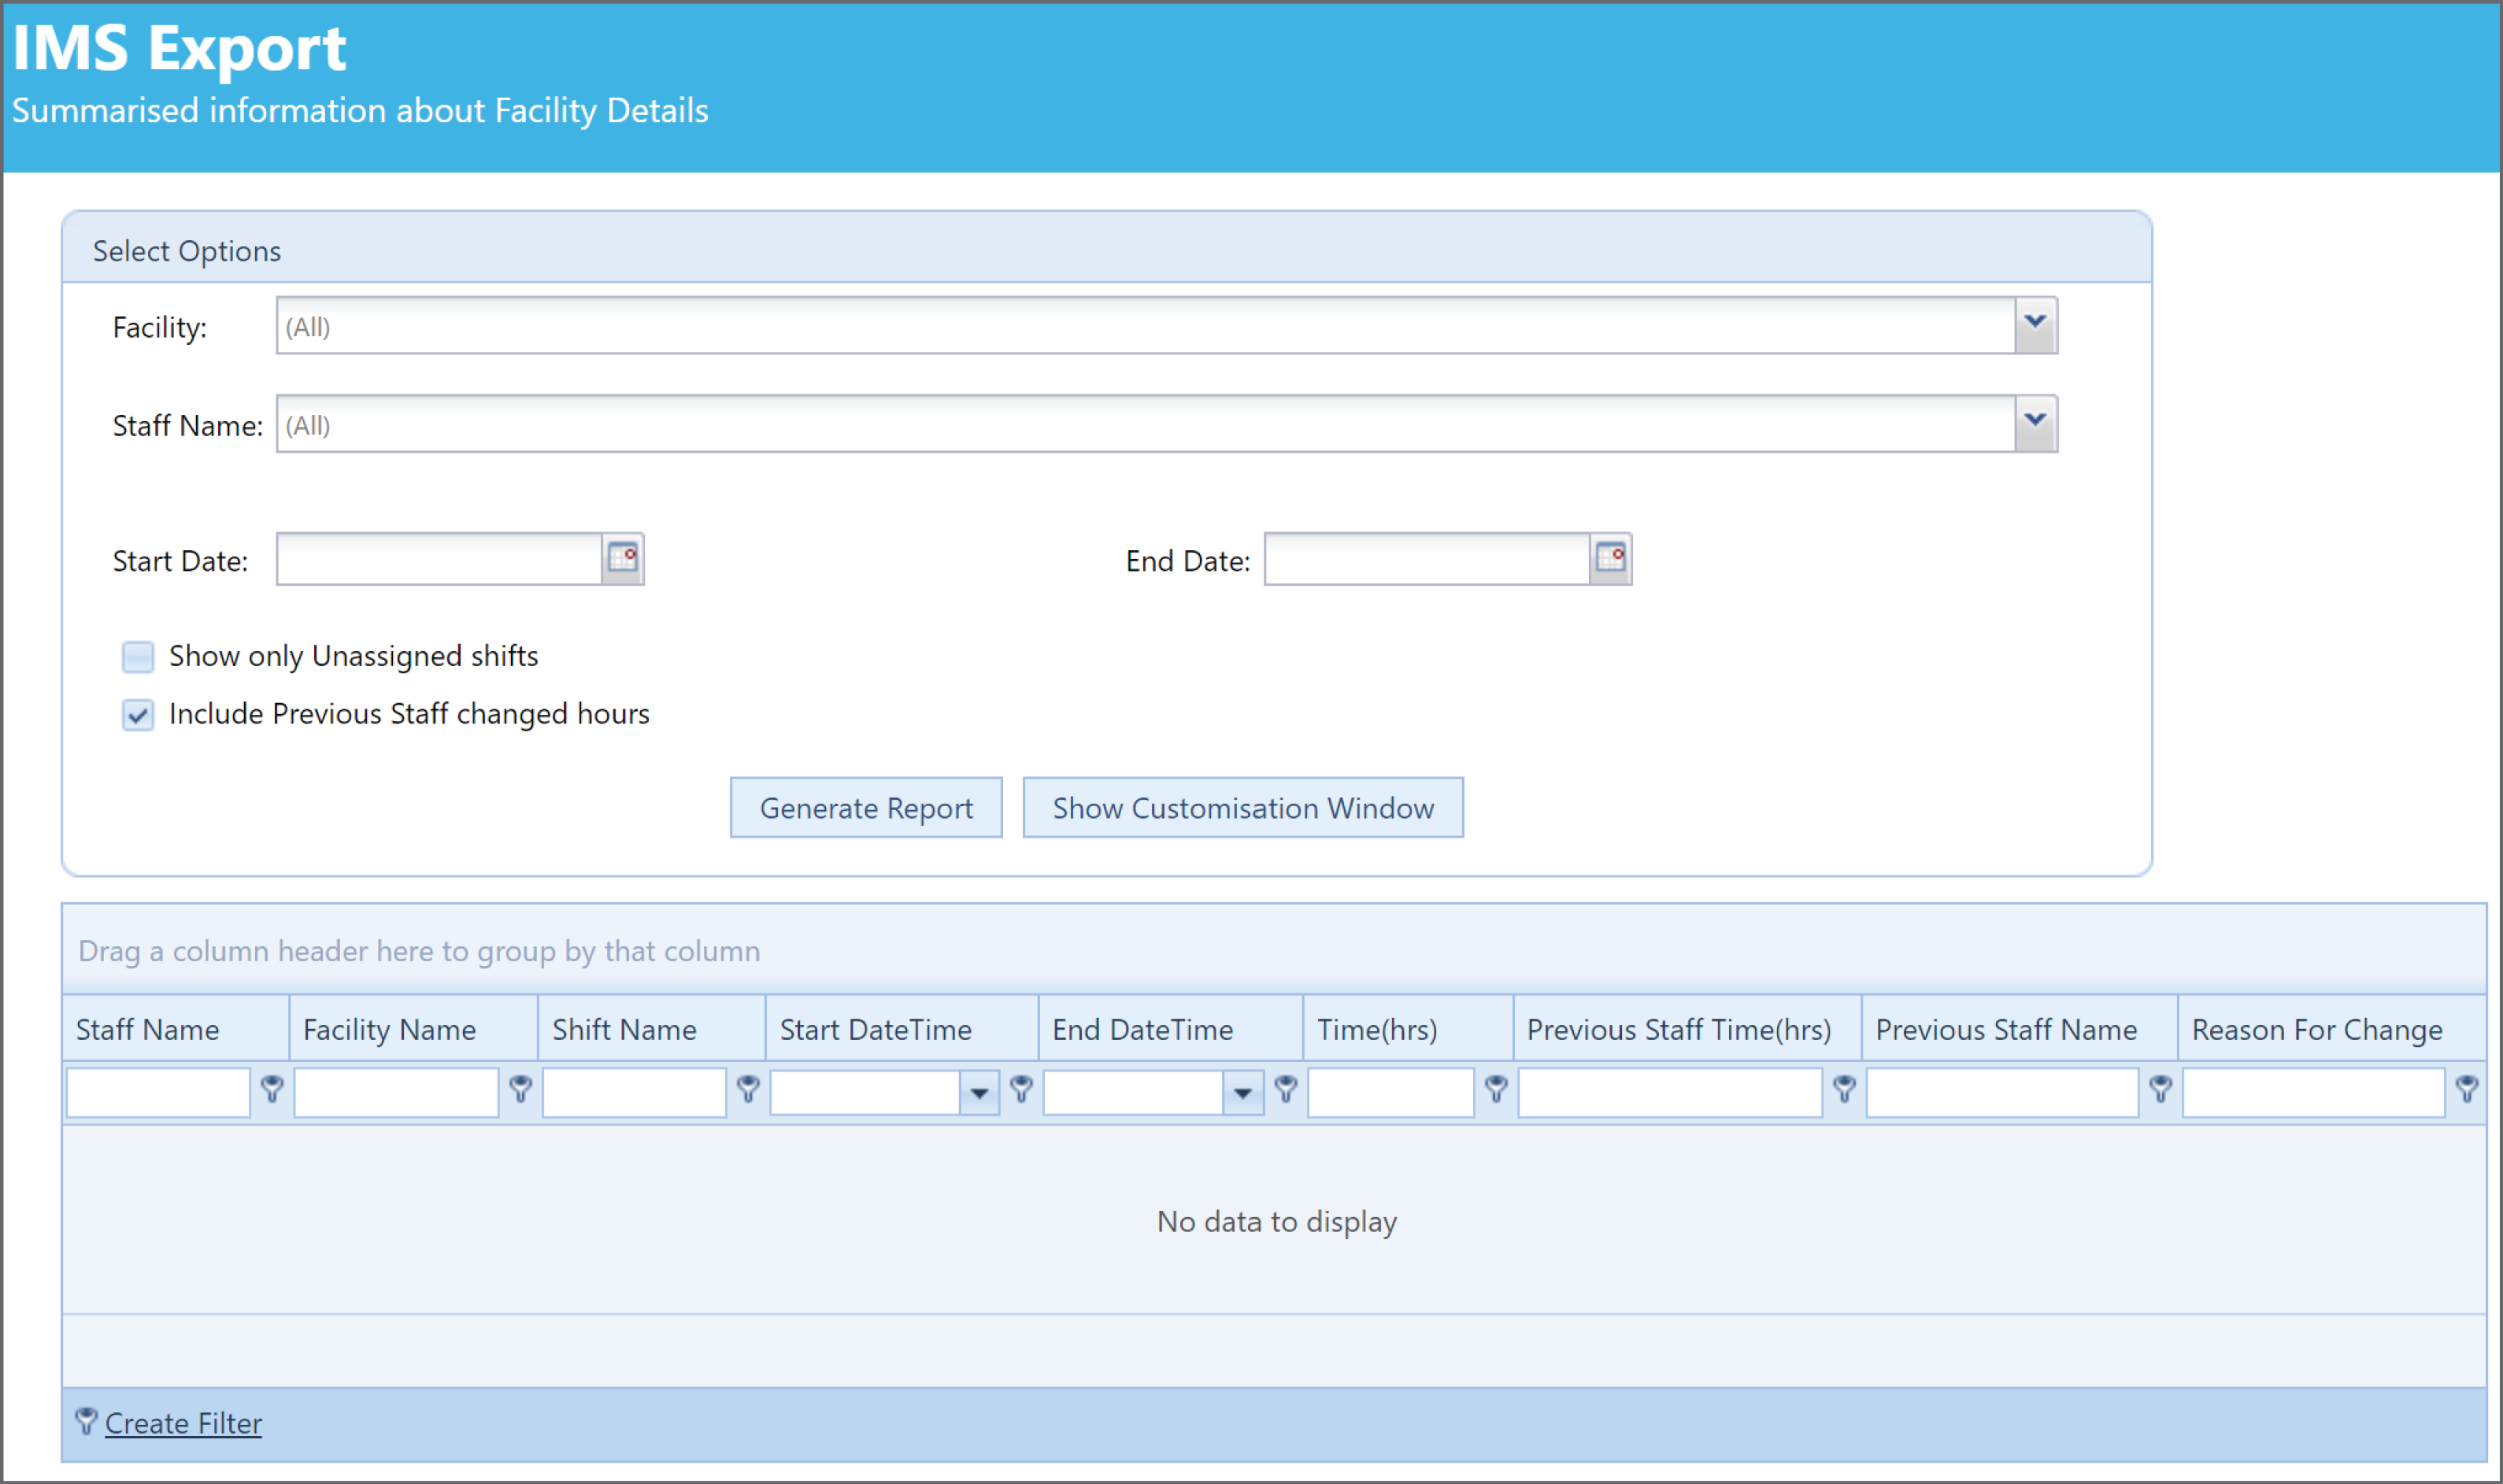Sort by Previous Staff Time(hrs) column header
The image size is (2503, 1484).
point(1687,1029)
